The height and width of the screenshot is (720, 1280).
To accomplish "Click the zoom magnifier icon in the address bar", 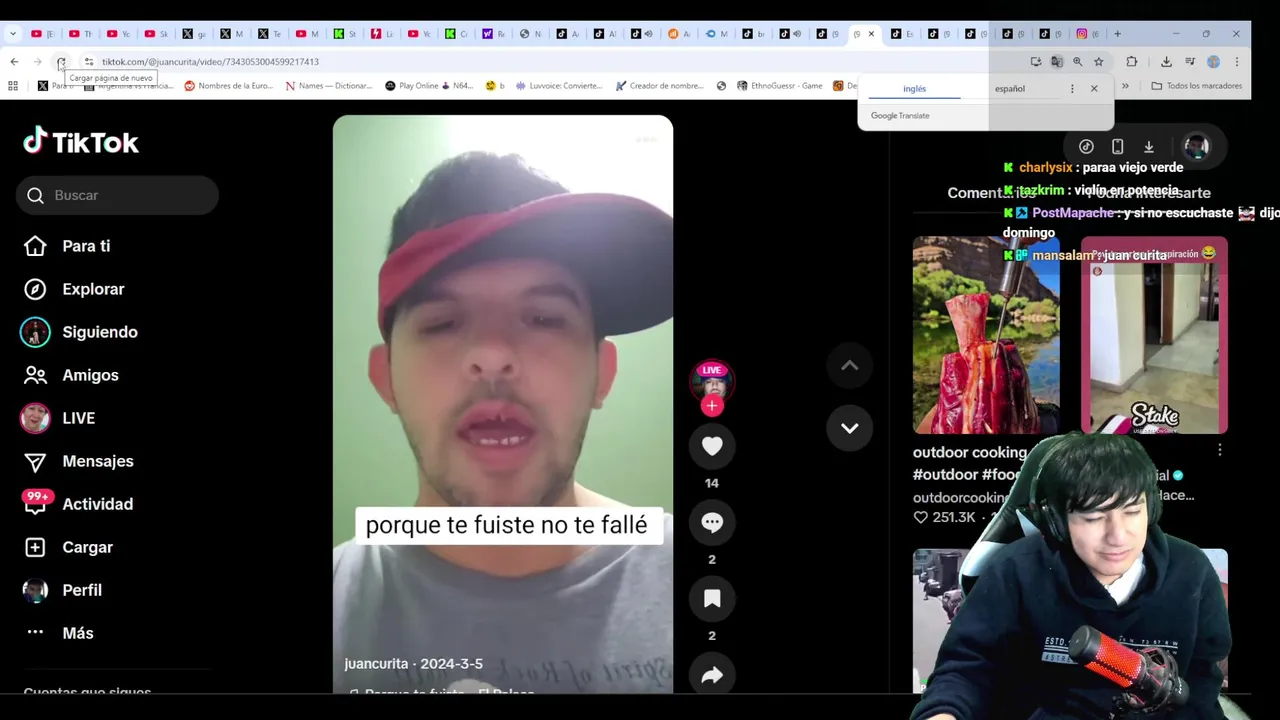I will [1078, 62].
